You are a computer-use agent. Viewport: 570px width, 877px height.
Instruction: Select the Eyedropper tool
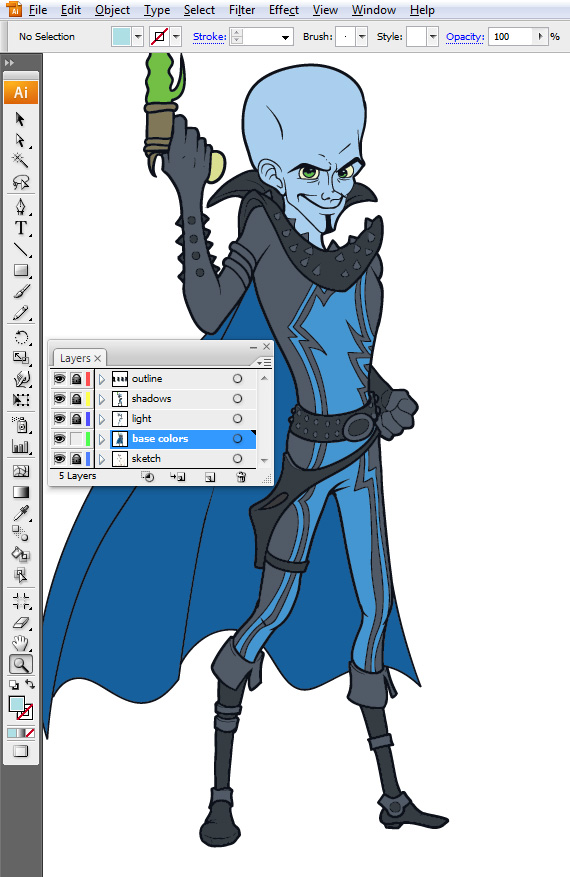[21, 513]
